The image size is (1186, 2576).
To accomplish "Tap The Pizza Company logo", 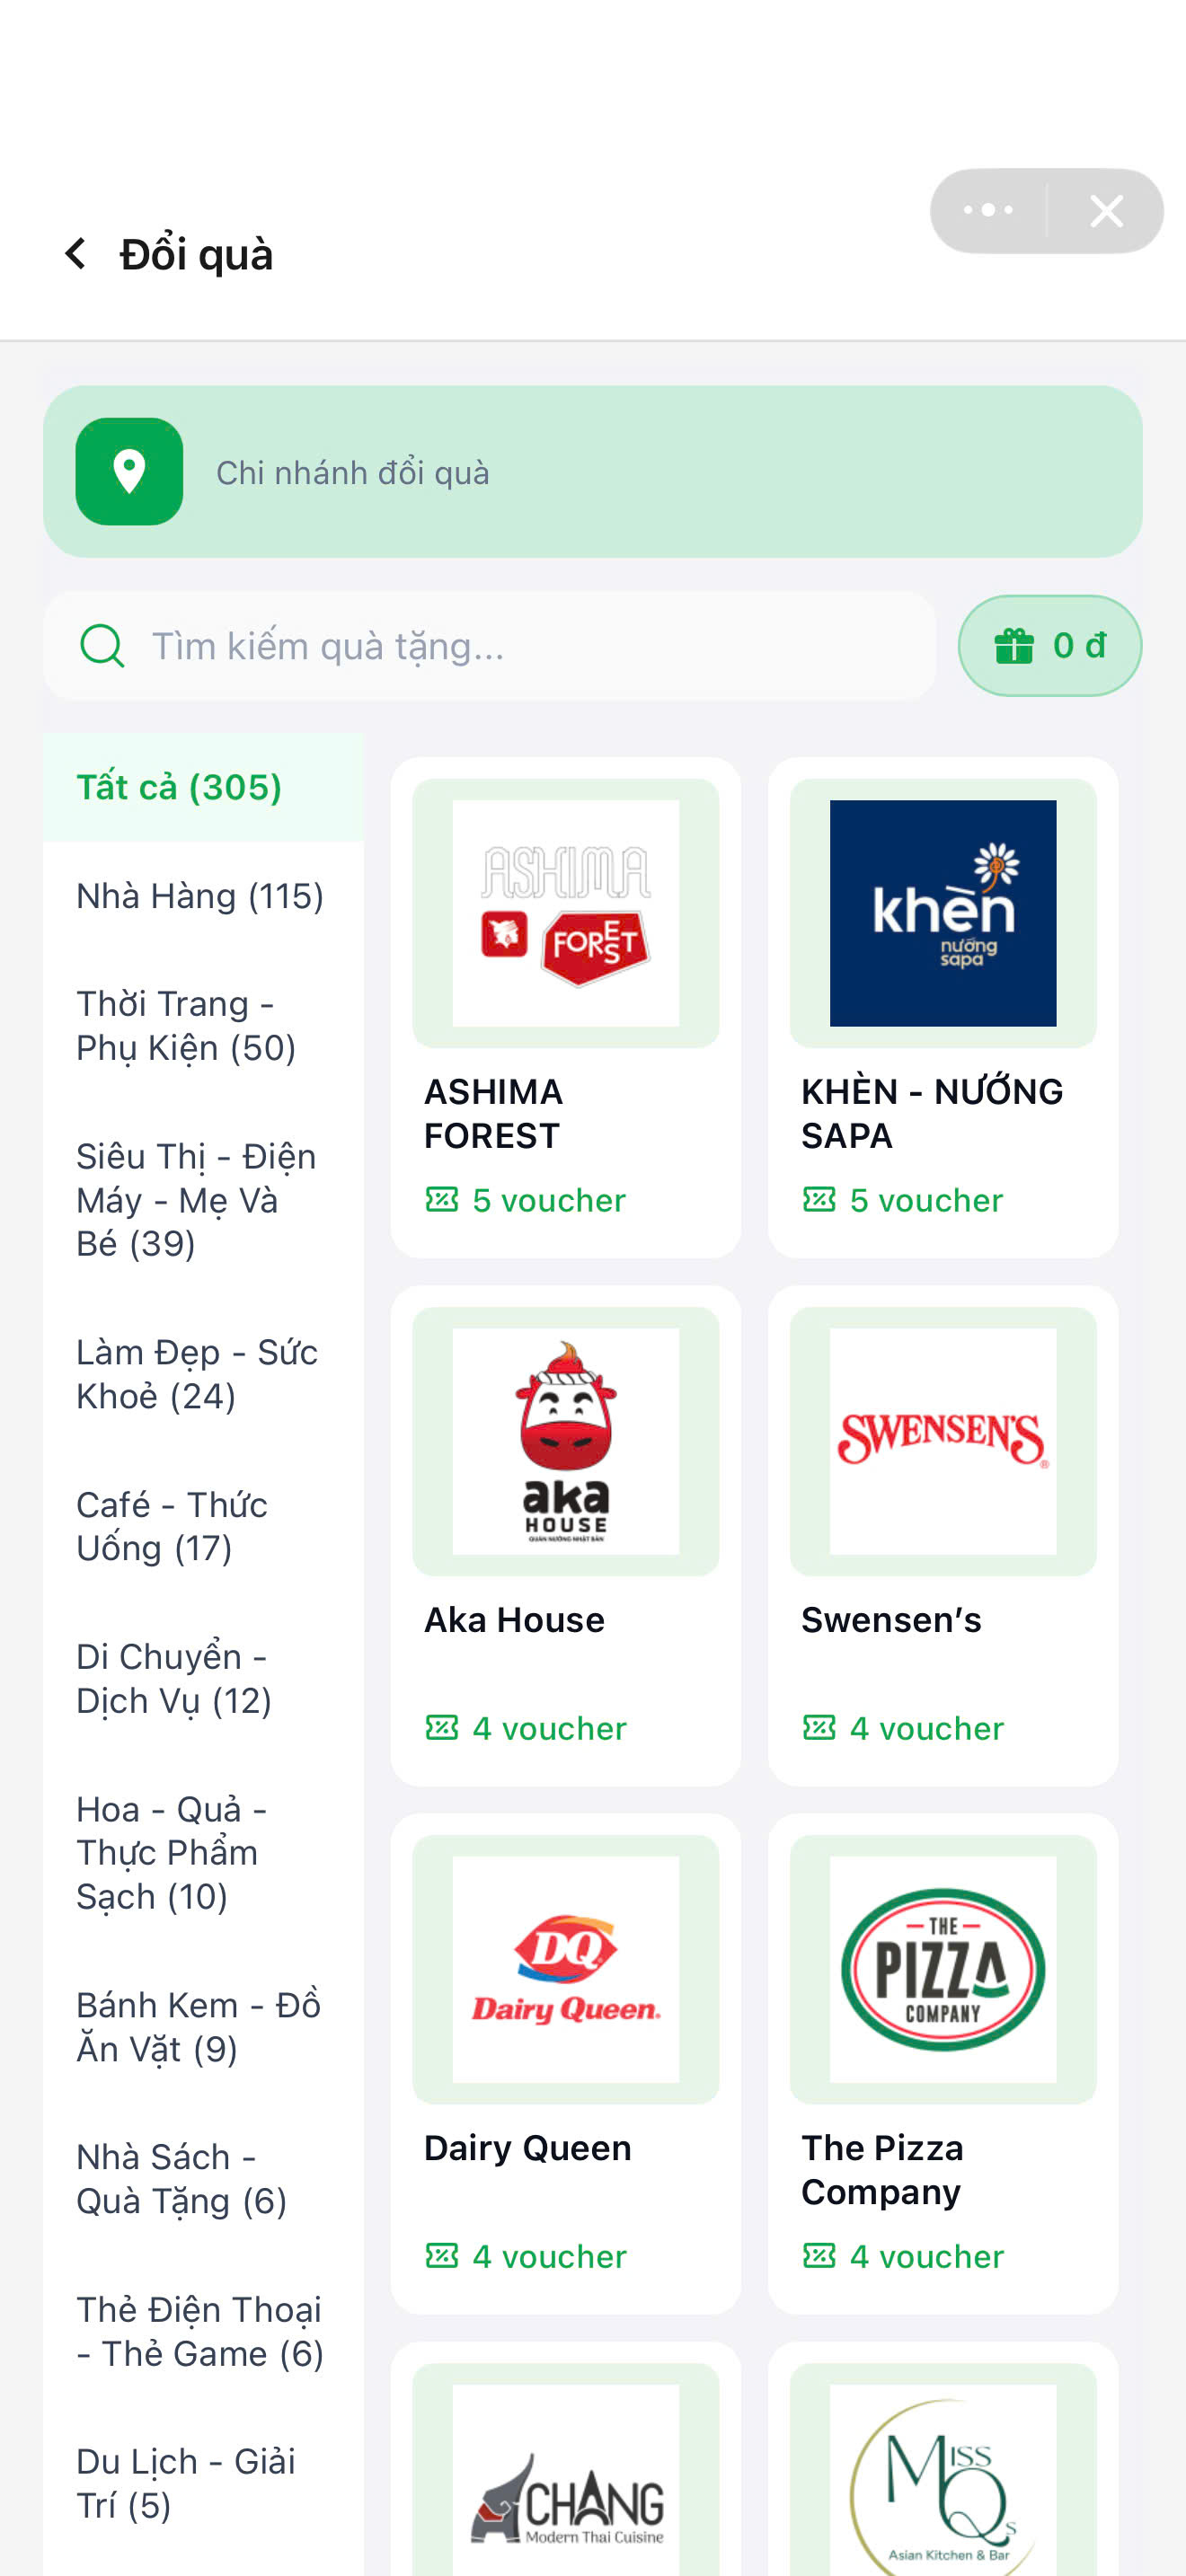I will click(x=943, y=1969).
